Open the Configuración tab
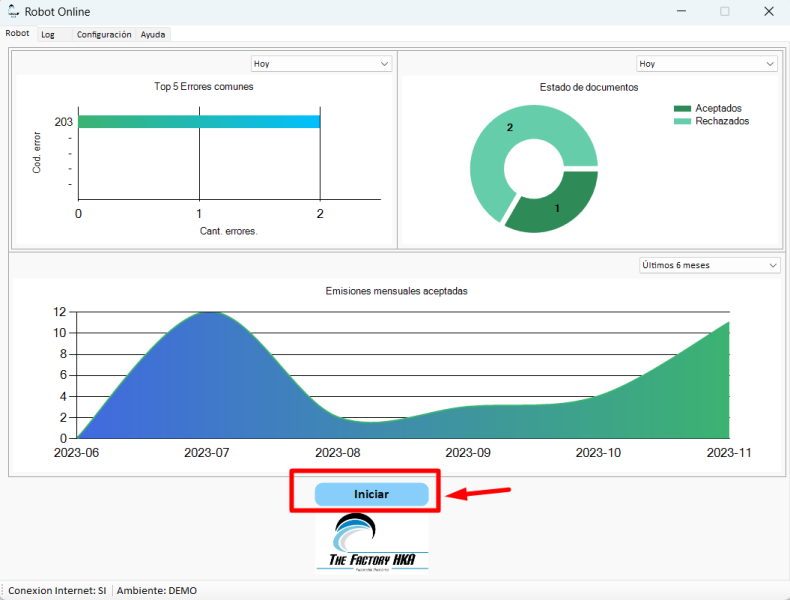Viewport: 790px width, 600px height. (x=104, y=34)
